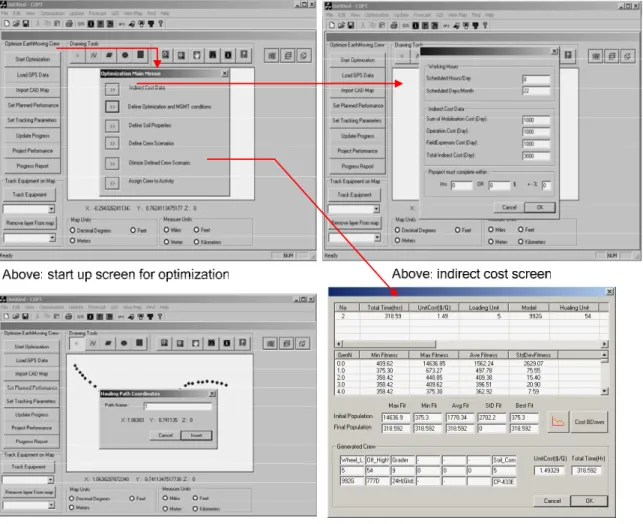Viewport: 643px width, 524px height.
Task: Click >> beside Define Crew Scenarios
Action: click(x=112, y=143)
